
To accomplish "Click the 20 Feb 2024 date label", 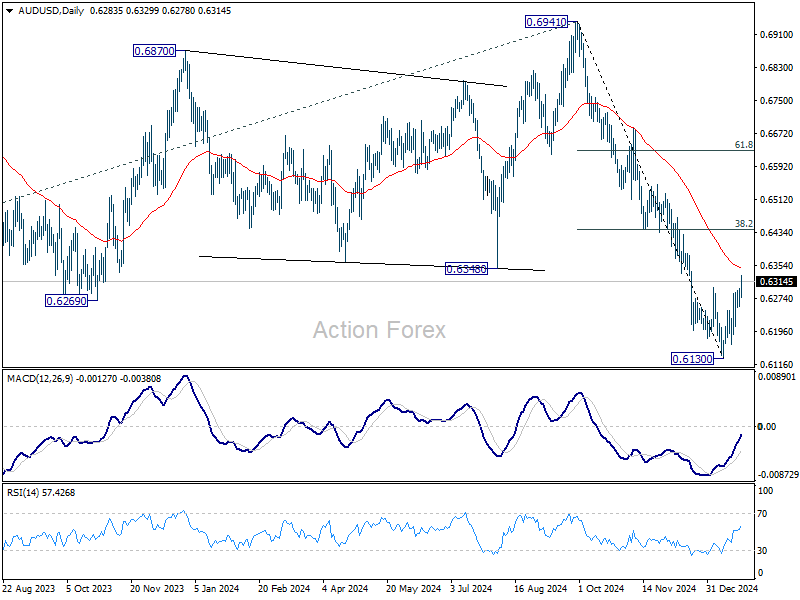I will tap(284, 588).
